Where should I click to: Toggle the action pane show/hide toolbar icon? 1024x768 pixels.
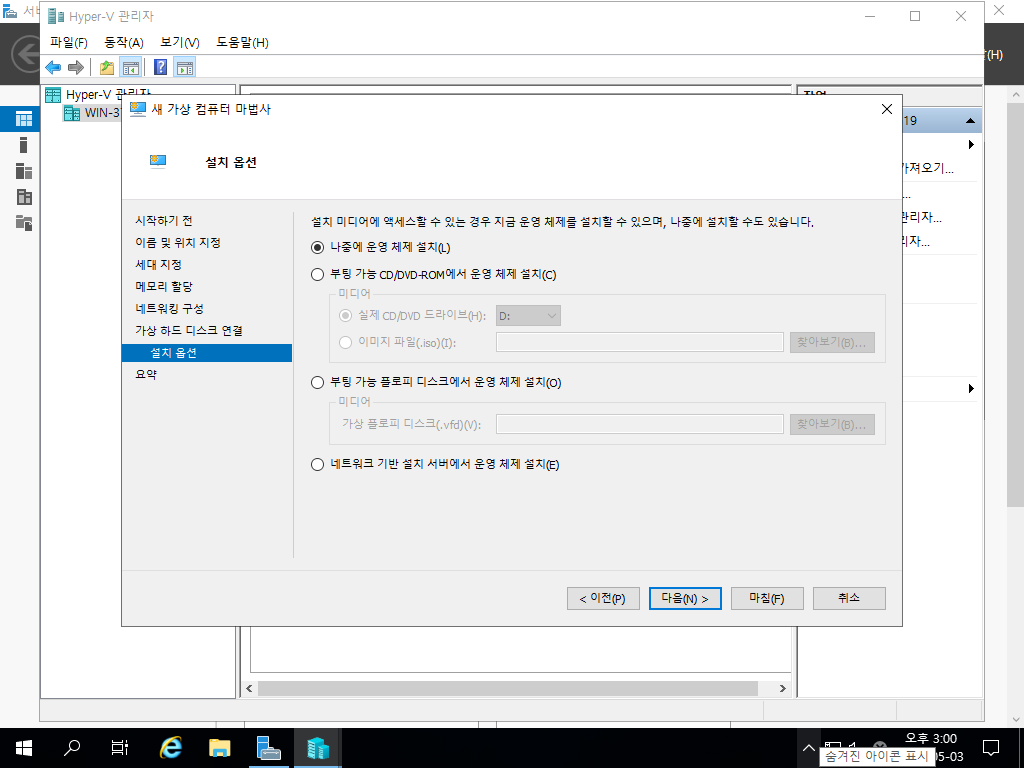[185, 67]
